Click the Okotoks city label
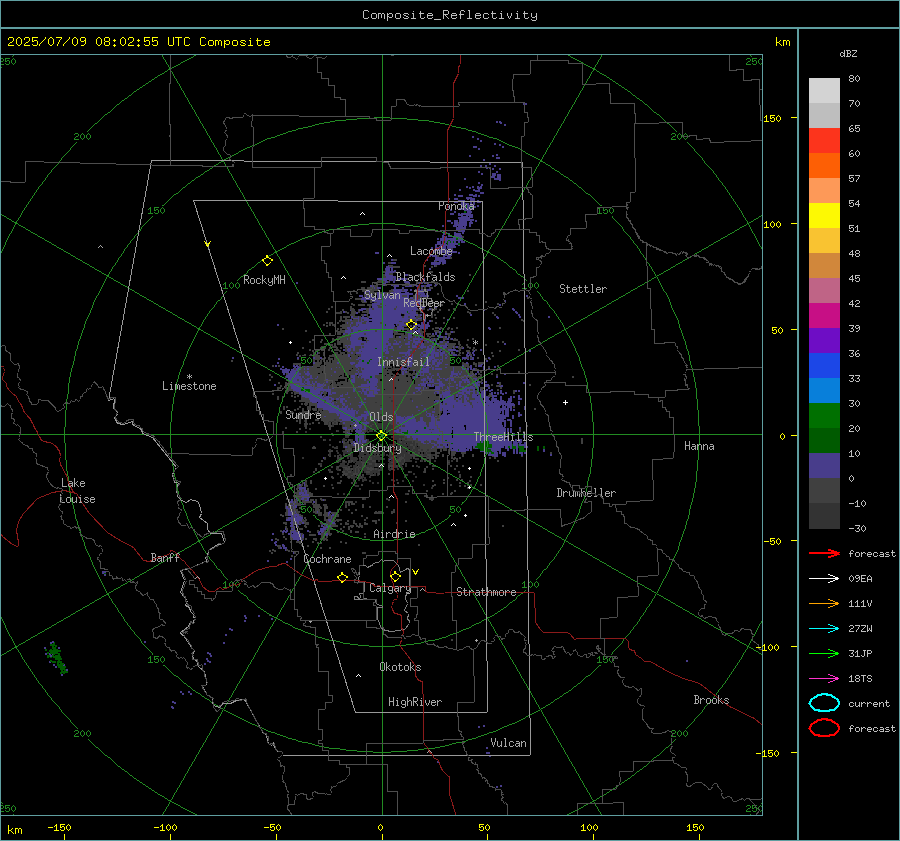 point(400,667)
